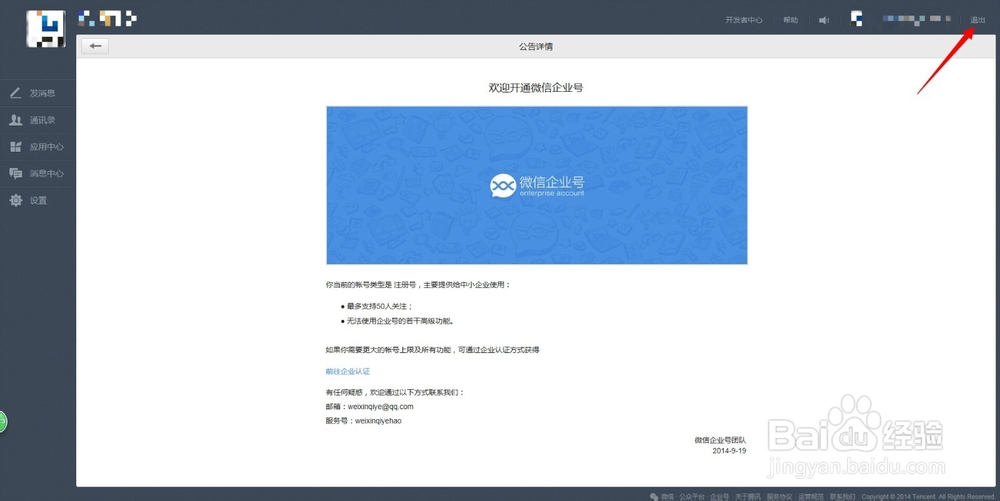Viewport: 1000px width, 501px height.
Task: Click 微信企业号团队 signature text
Action: 720,440
